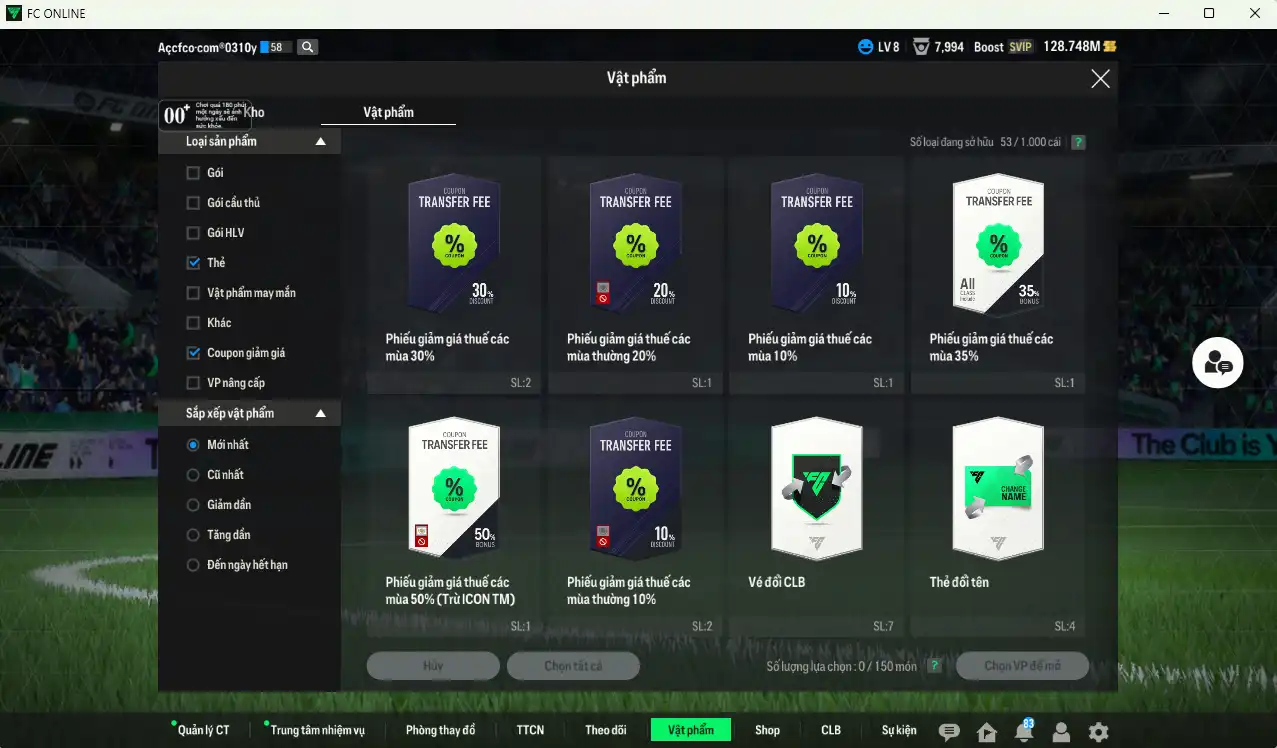Disable the Coupon giảm giá checkbox

(193, 353)
